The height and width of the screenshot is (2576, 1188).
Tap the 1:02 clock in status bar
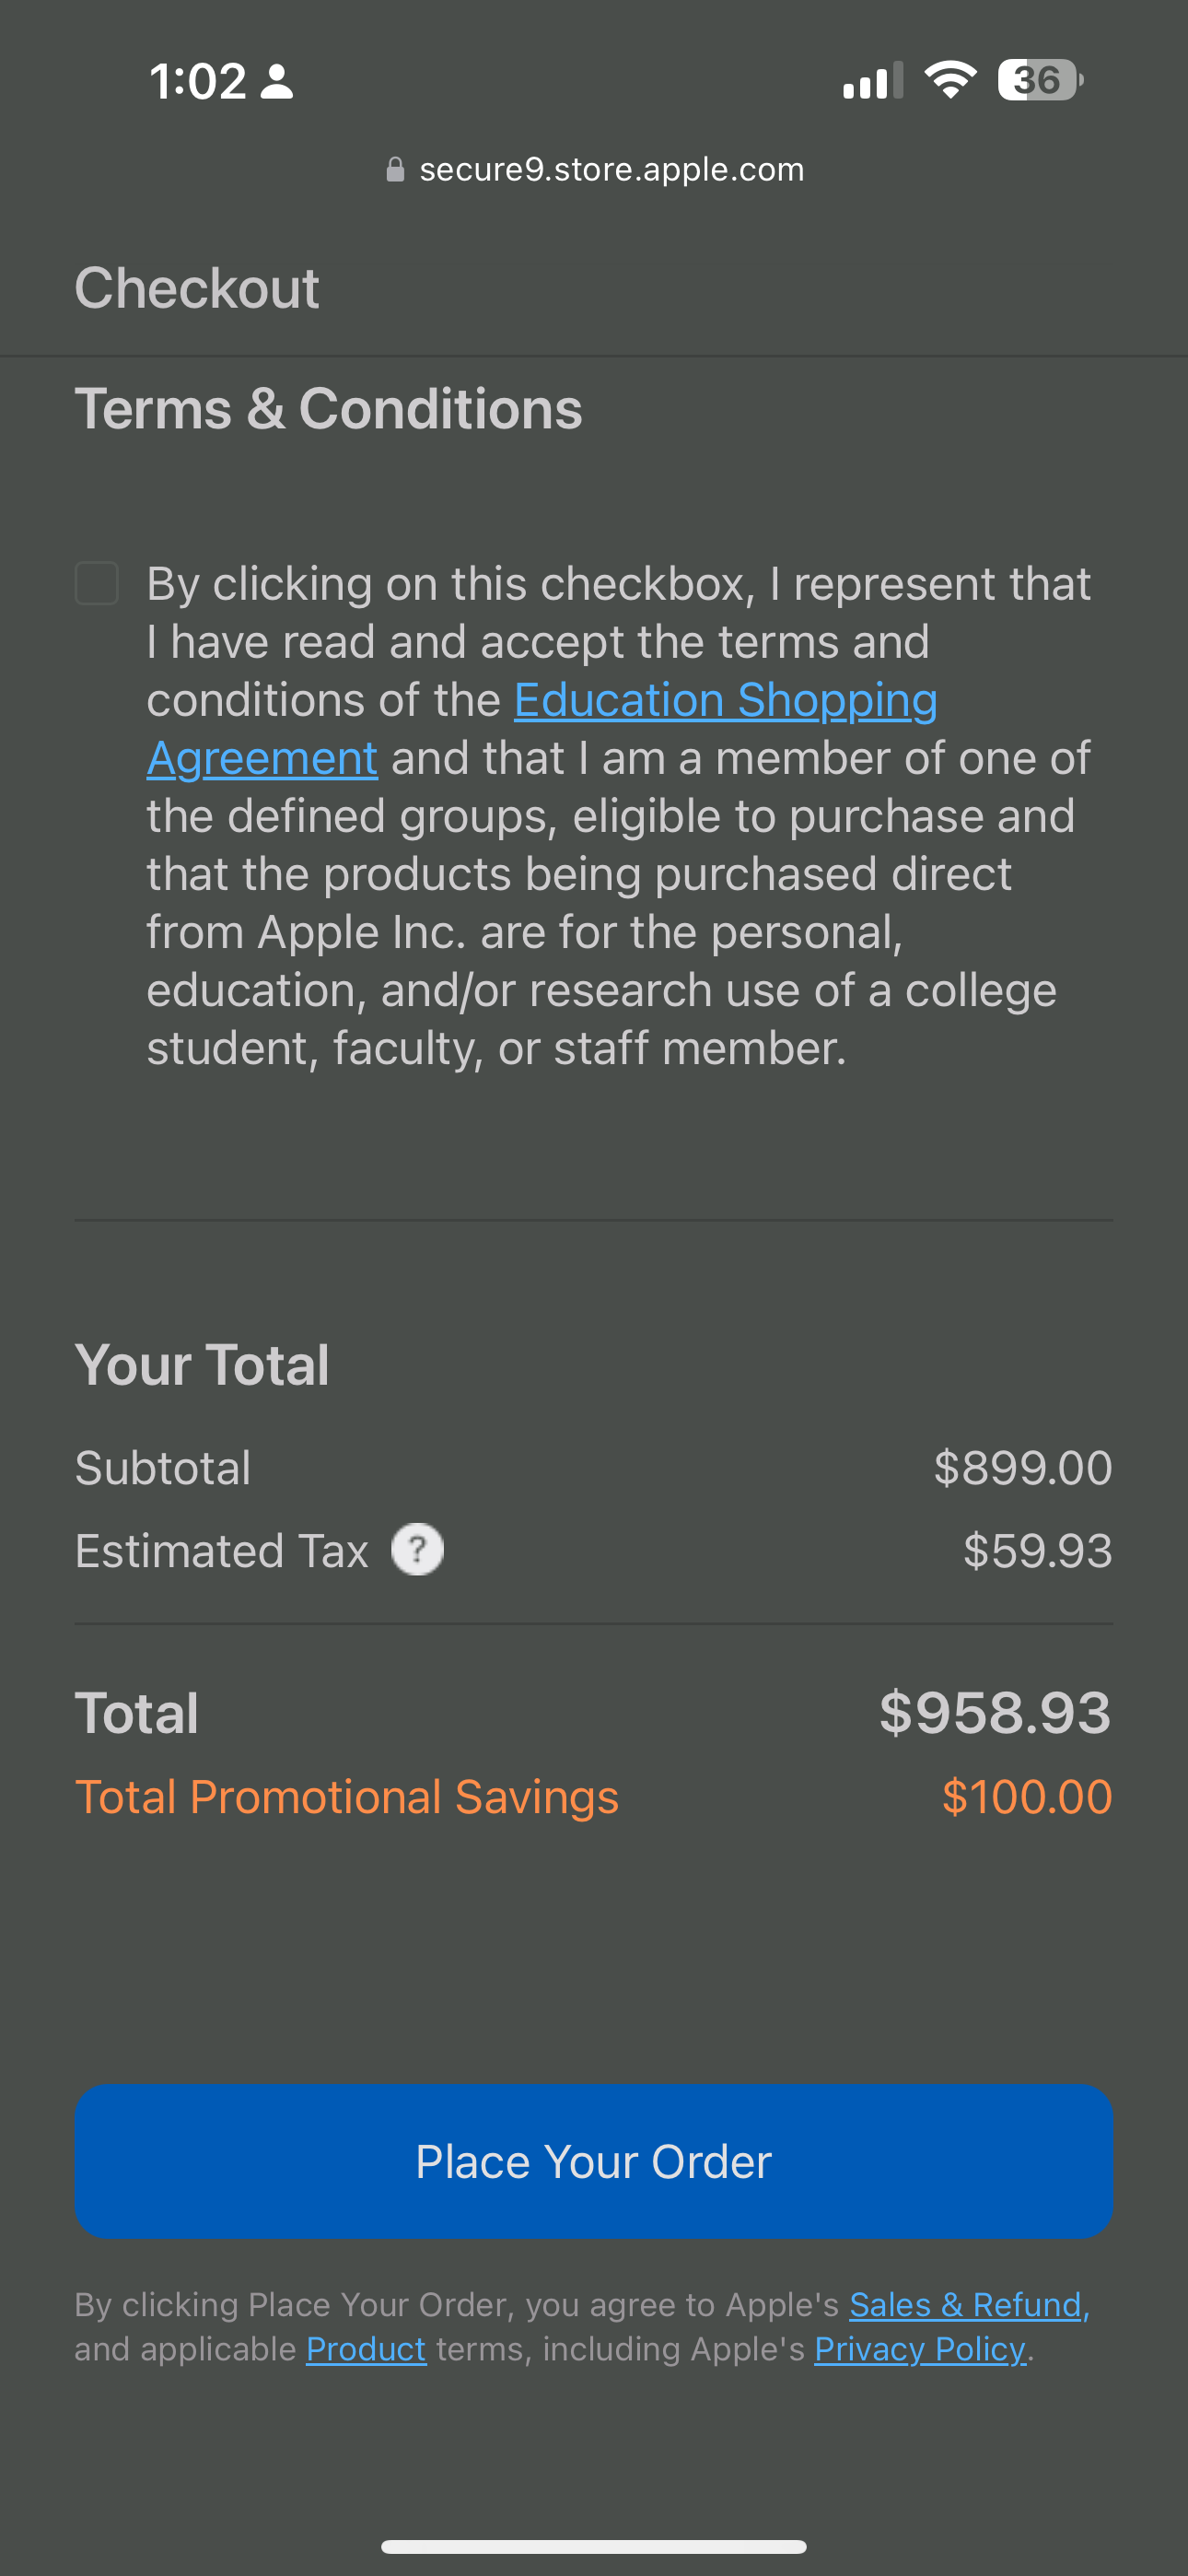click(197, 81)
